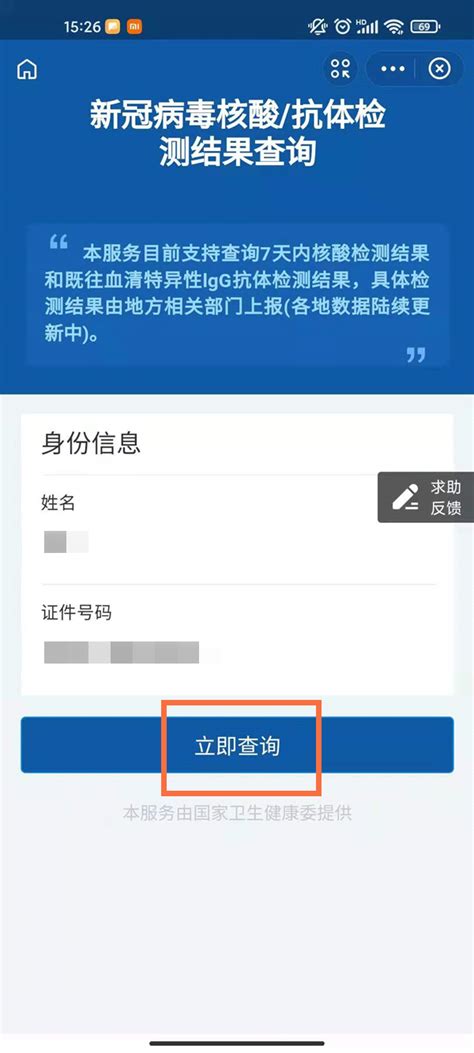Tap the orange Mi notification icon
Viewport: 474px width, 1053px height.
pyautogui.click(x=134, y=27)
